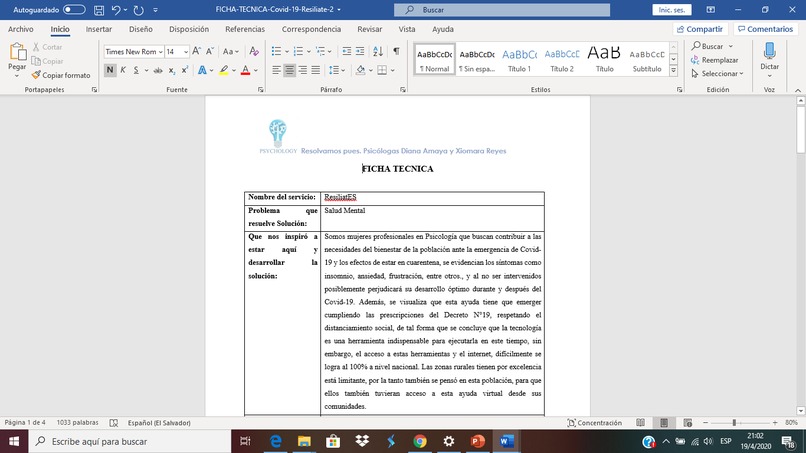Enable Concentración mode in status bar
Screen dimensions: 806x453
click(x=594, y=423)
